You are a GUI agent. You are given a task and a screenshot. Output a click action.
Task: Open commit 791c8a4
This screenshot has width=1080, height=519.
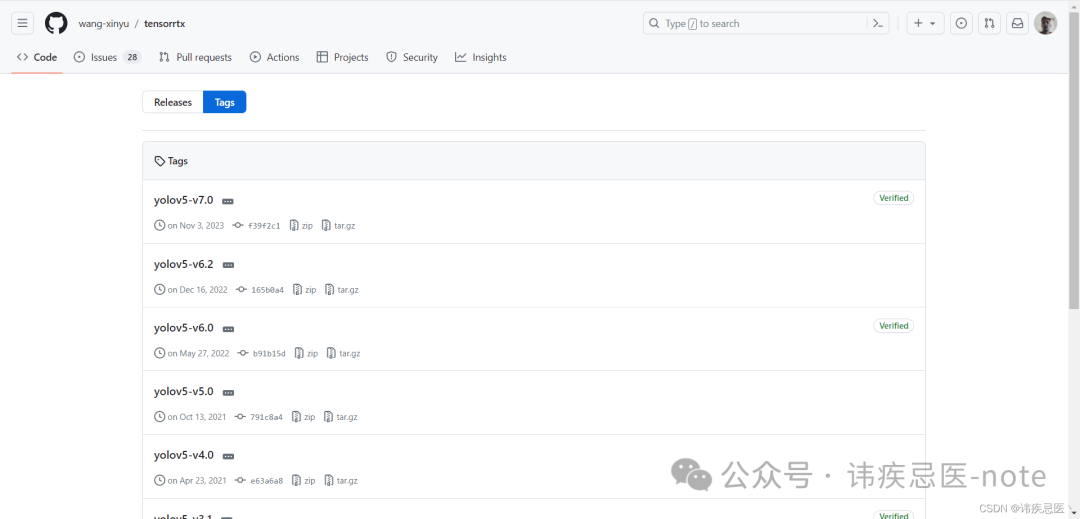pos(259,417)
